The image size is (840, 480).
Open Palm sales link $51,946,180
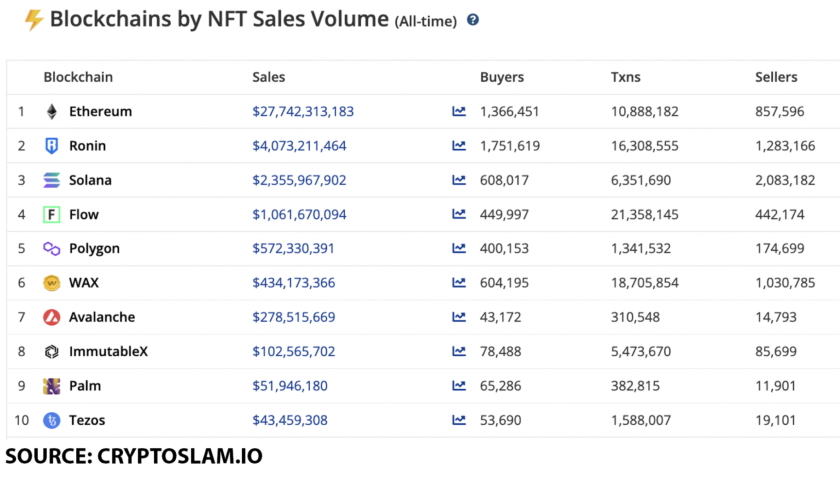click(x=290, y=386)
